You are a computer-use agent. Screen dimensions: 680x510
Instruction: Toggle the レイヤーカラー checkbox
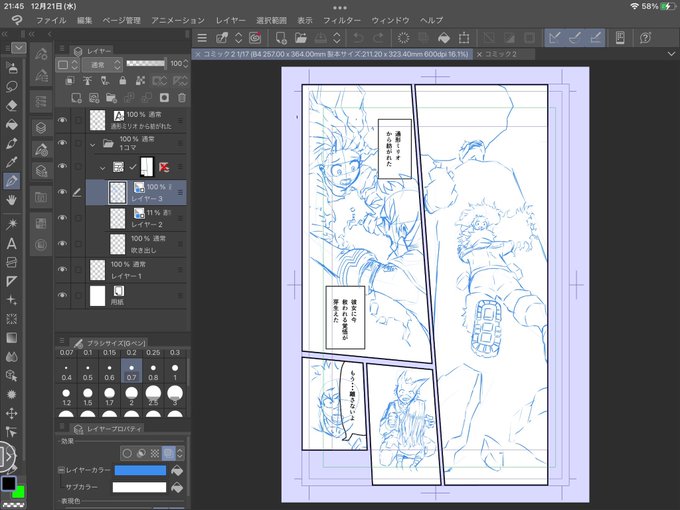coord(61,470)
